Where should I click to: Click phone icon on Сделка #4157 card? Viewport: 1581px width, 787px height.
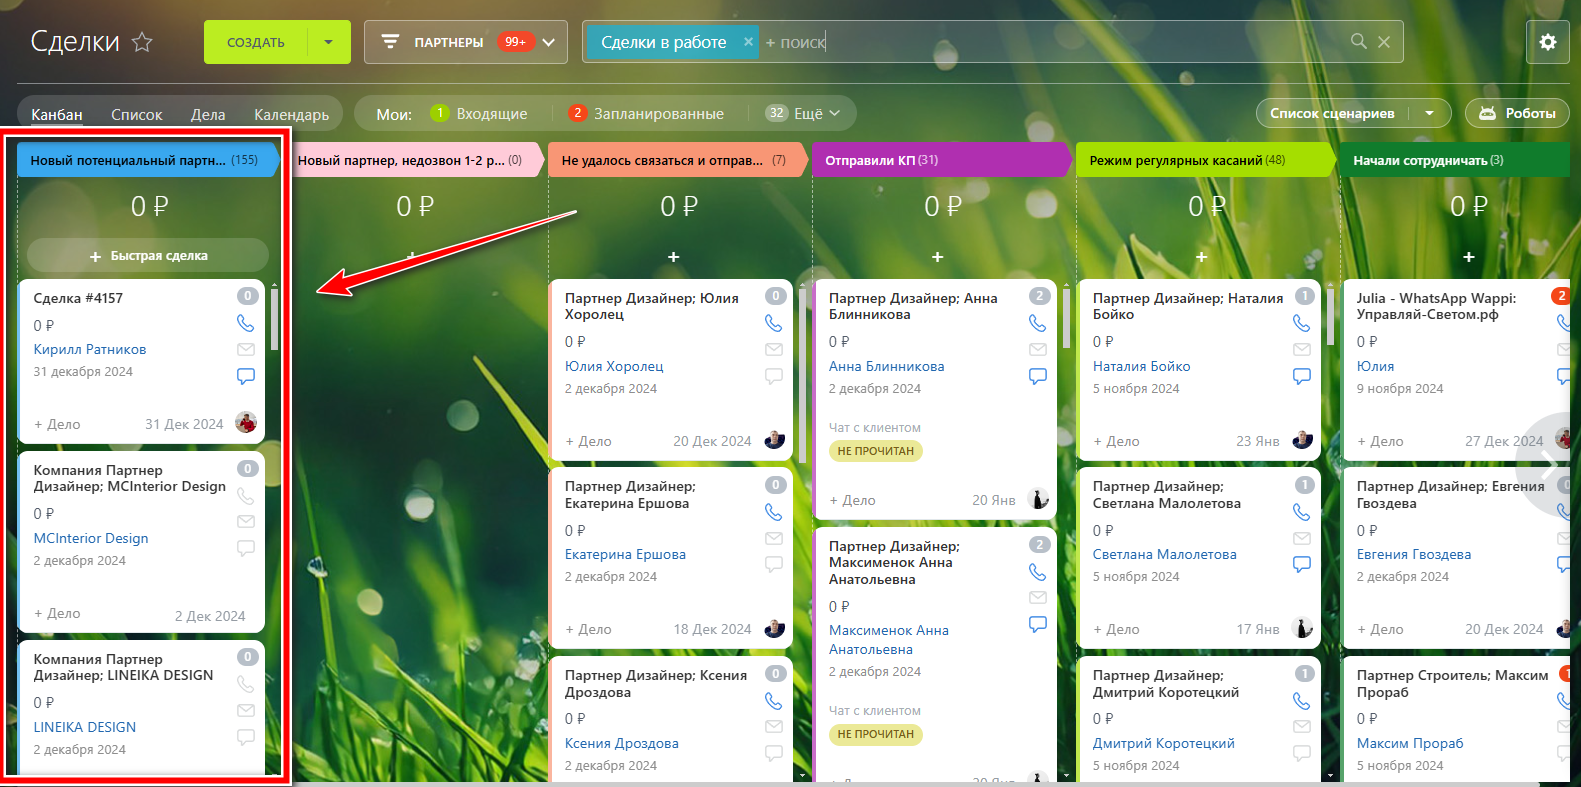[245, 323]
